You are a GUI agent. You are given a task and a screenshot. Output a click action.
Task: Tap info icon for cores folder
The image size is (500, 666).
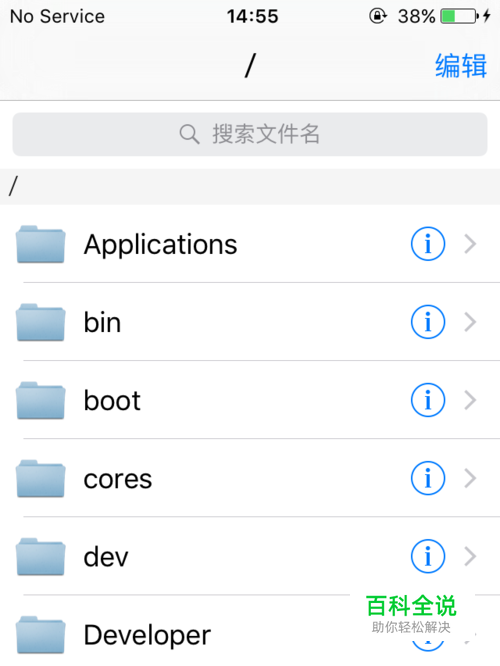pyautogui.click(x=428, y=478)
